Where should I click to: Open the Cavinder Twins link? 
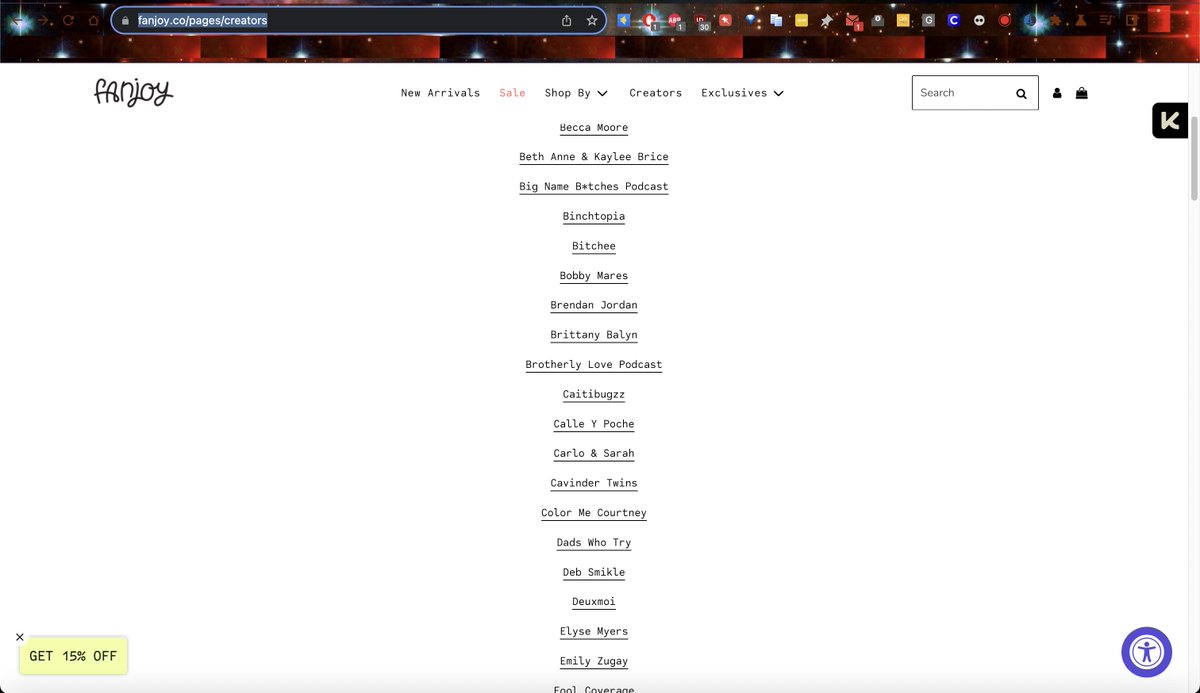(x=594, y=483)
